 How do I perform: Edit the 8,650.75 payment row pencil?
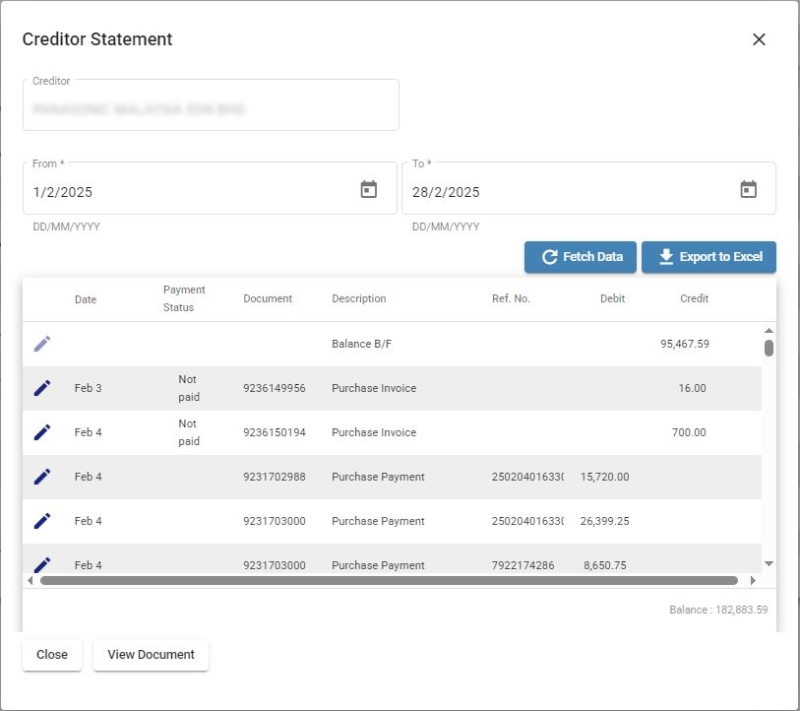click(x=42, y=564)
